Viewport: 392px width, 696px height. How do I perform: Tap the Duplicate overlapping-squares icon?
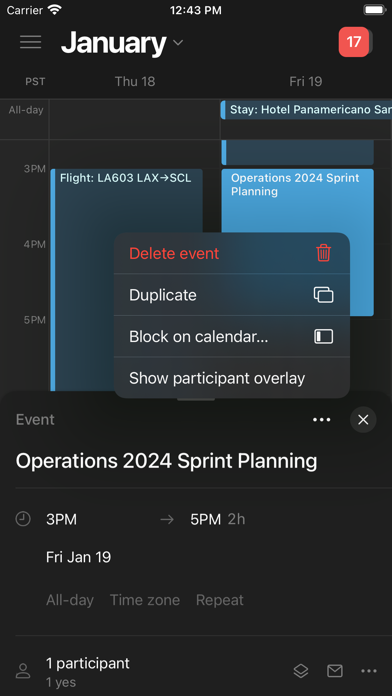tap(324, 295)
